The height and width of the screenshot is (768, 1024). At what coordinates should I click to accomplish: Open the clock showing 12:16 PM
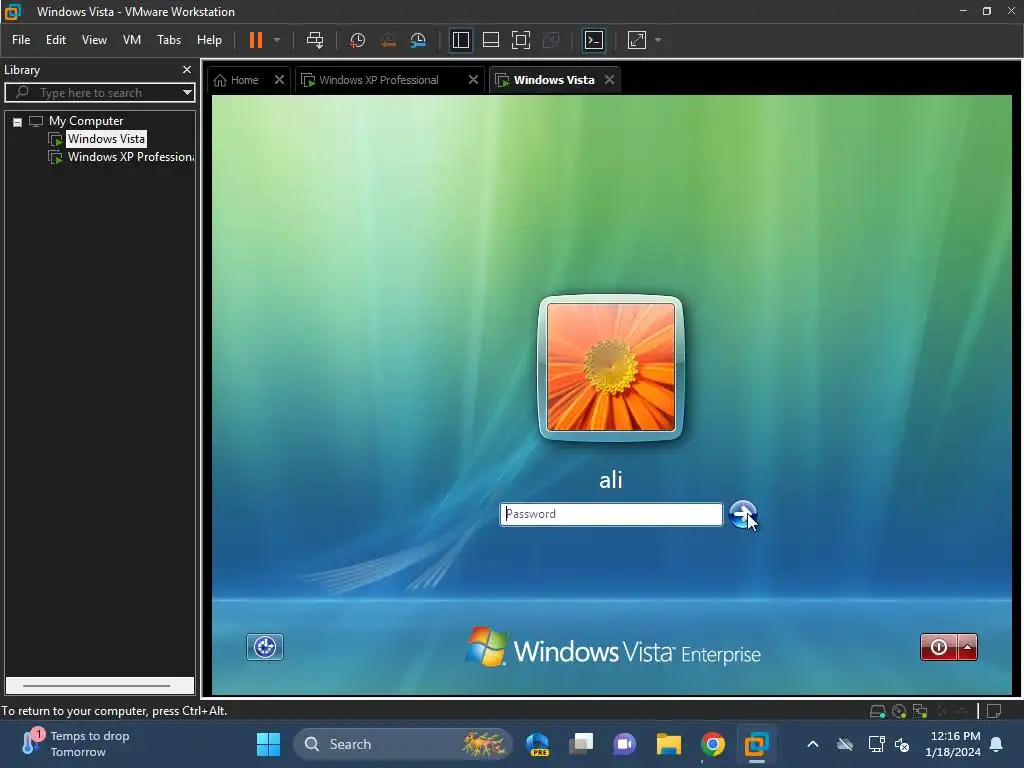(953, 744)
